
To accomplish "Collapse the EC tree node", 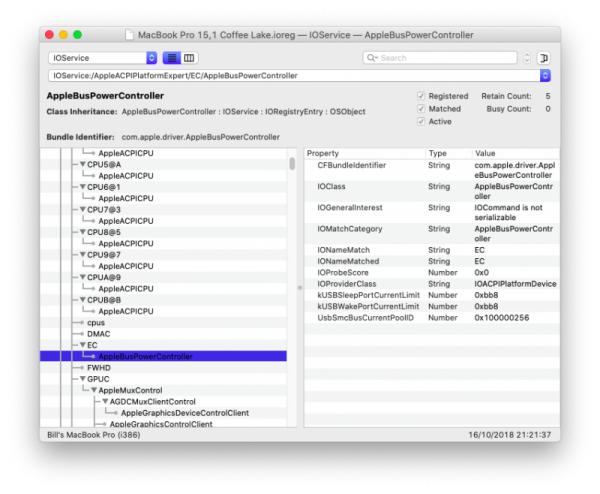I will coord(81,345).
